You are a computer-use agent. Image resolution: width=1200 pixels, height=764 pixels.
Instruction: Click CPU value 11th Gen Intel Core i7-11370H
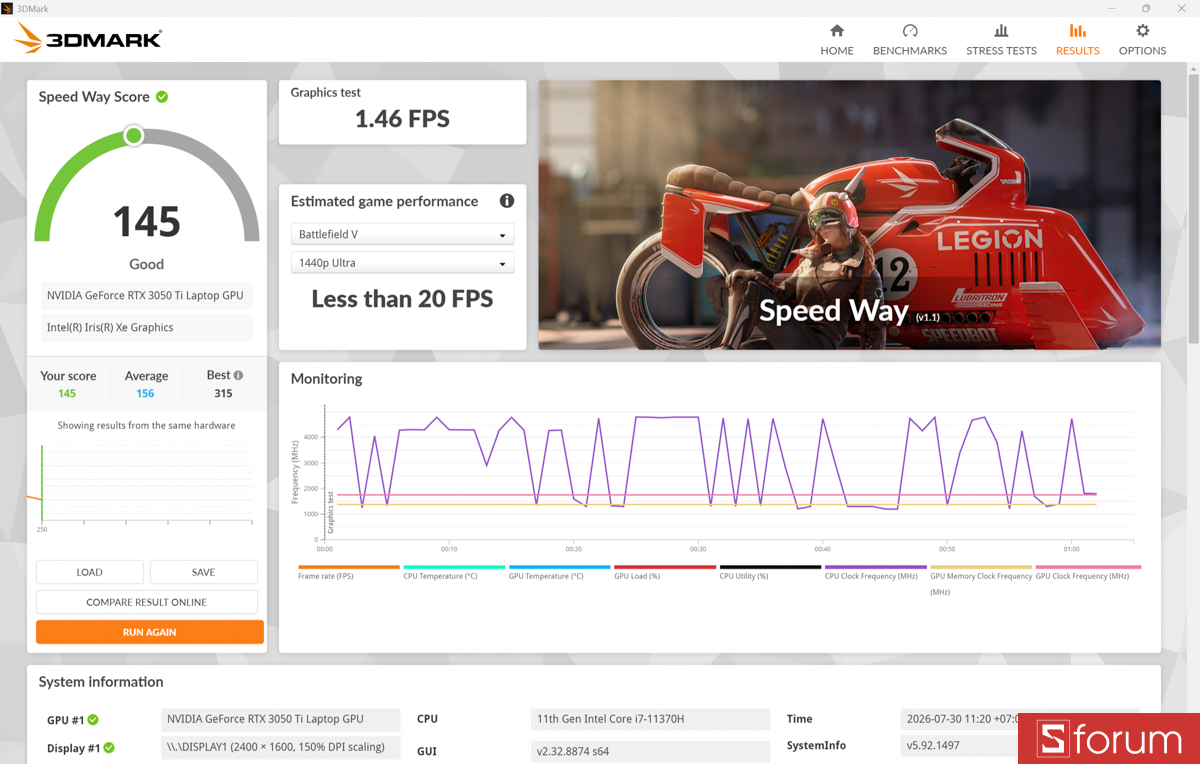[x=651, y=719]
